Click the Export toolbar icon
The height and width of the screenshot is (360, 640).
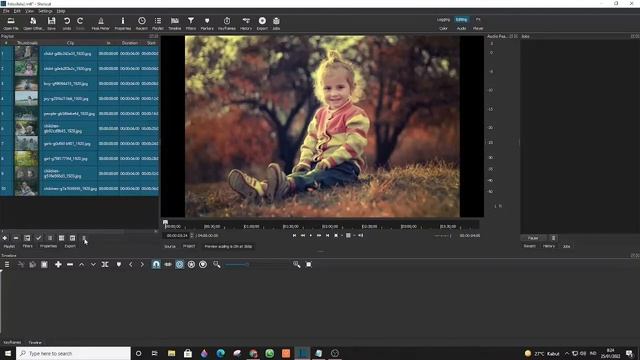click(262, 23)
